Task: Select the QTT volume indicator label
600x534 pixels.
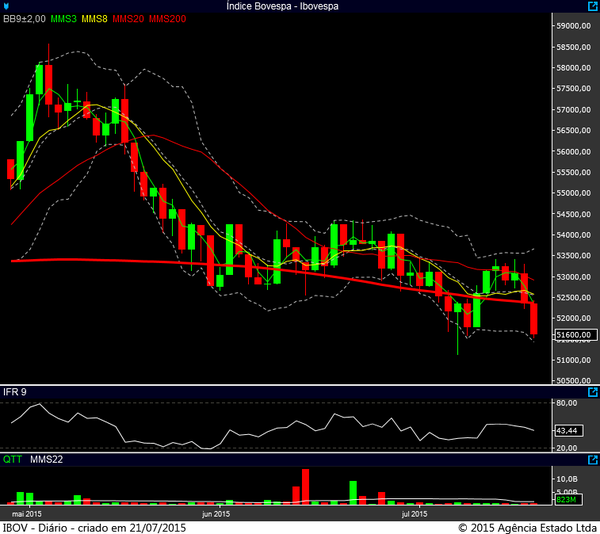Action: (x=12, y=461)
